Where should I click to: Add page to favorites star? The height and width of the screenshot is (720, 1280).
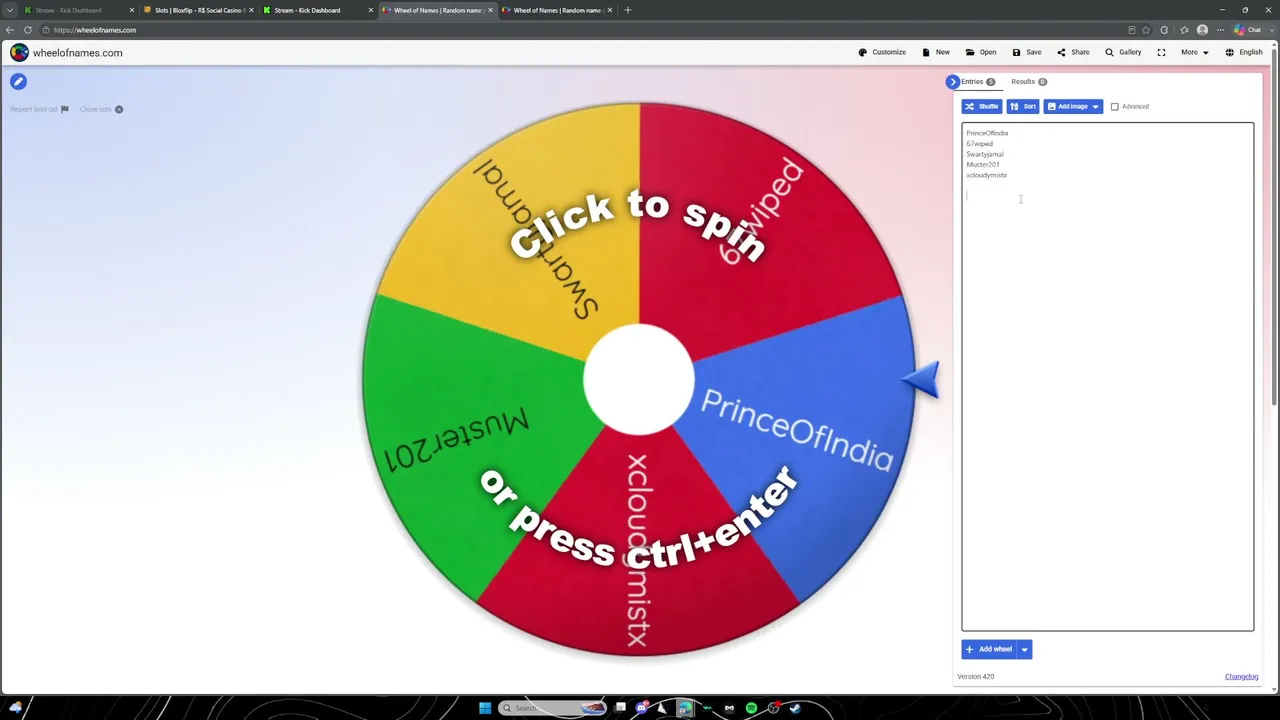point(1146,30)
